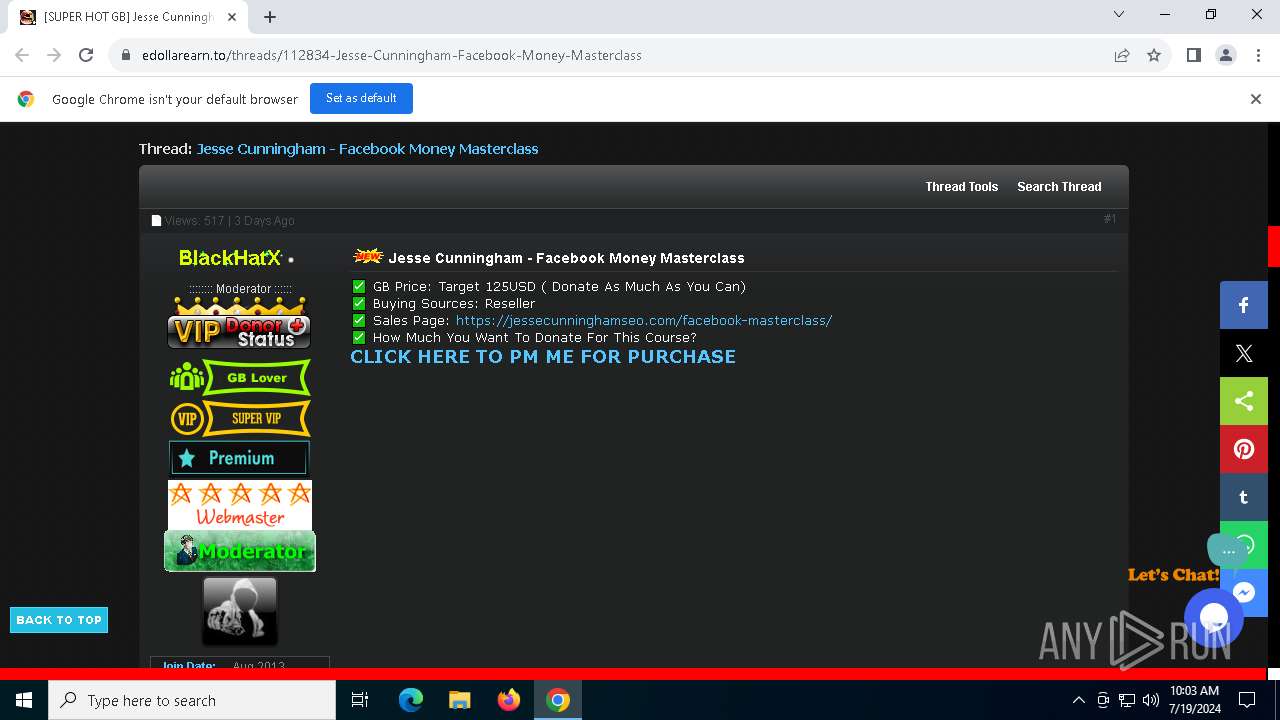Share the thread on X (Twitter)
1280x720 pixels.
tap(1243, 353)
